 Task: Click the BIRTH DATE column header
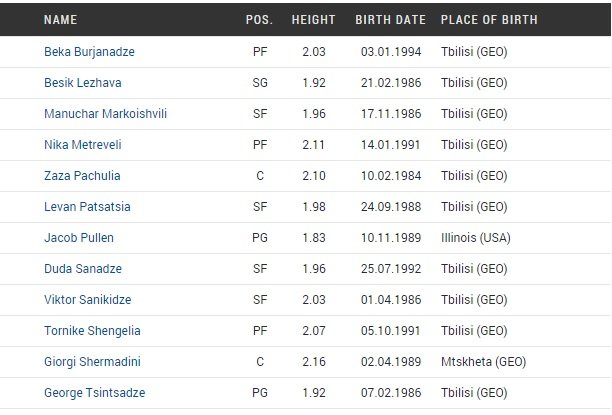(390, 19)
